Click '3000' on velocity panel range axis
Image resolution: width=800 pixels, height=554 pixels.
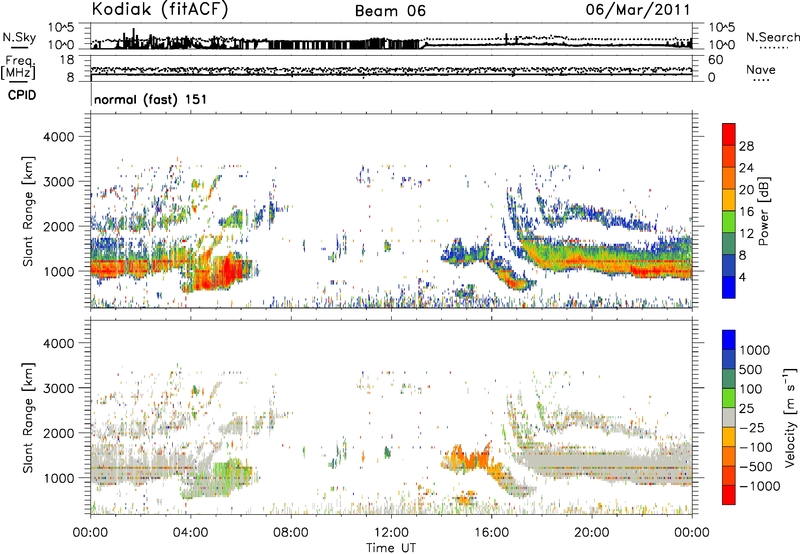[x=59, y=388]
